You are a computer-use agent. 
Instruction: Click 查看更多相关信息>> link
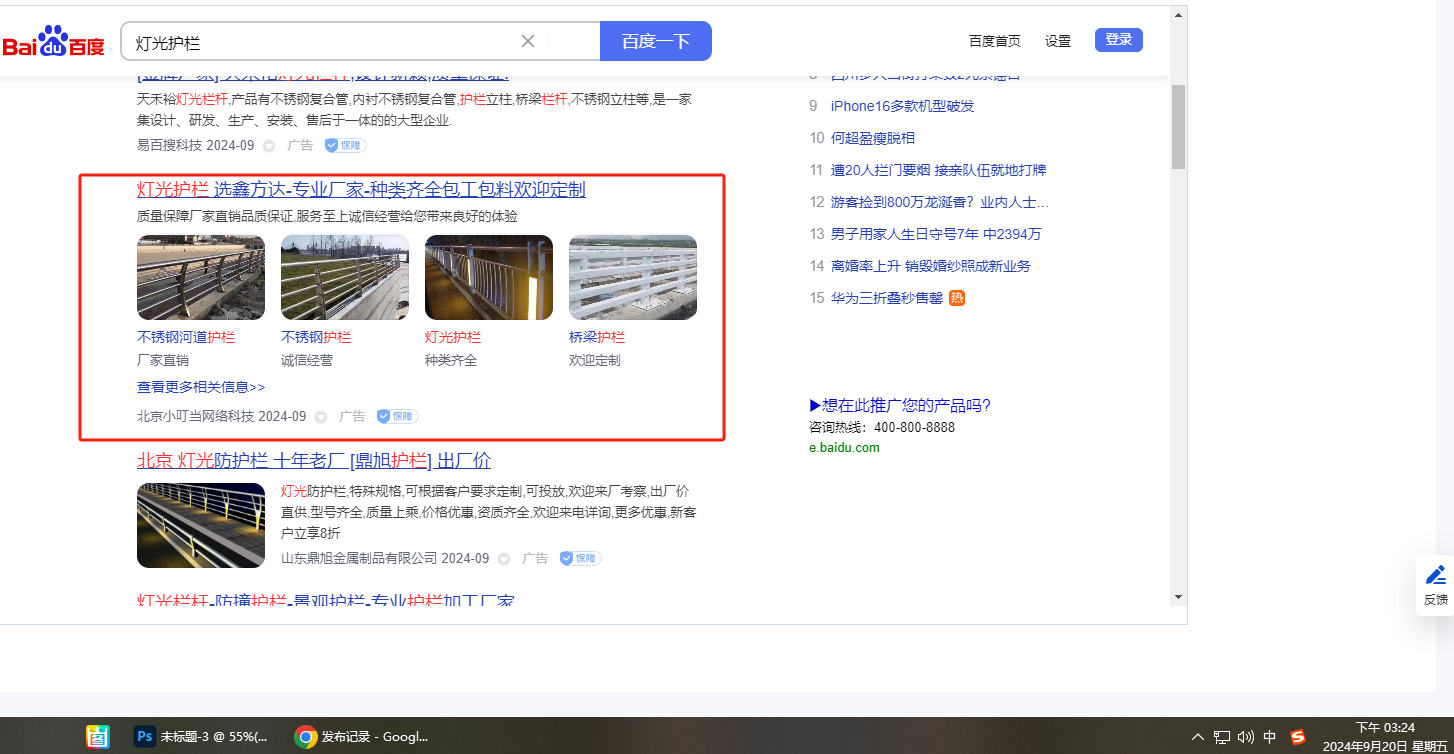click(x=201, y=387)
